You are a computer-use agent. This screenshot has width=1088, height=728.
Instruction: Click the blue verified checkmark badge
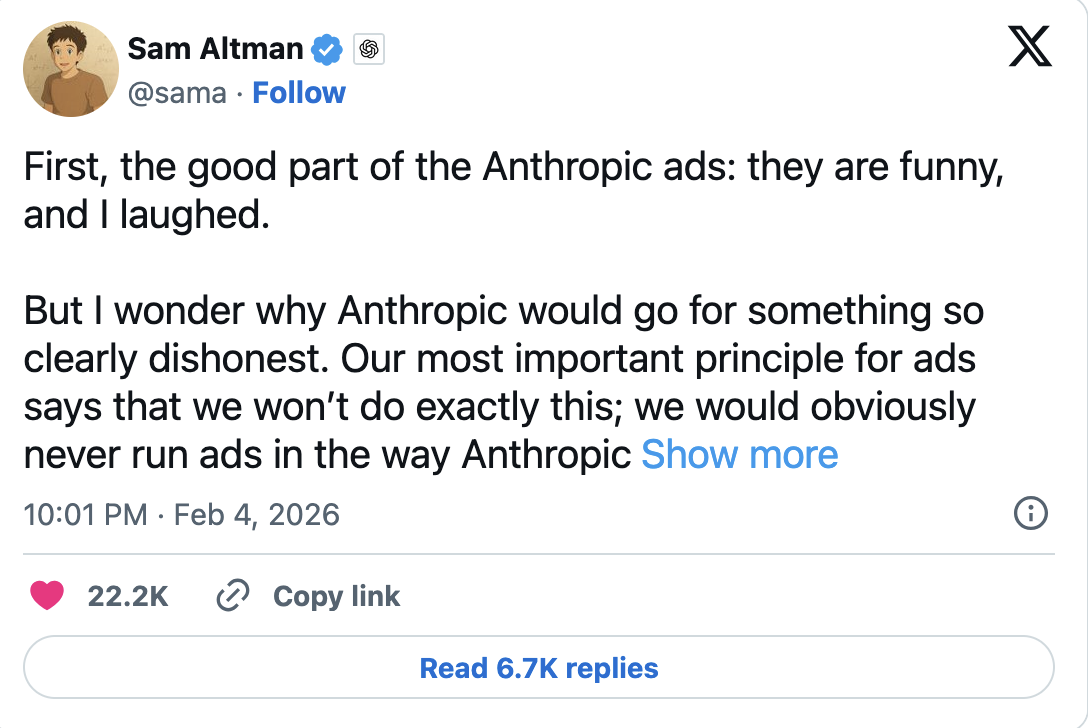[327, 47]
